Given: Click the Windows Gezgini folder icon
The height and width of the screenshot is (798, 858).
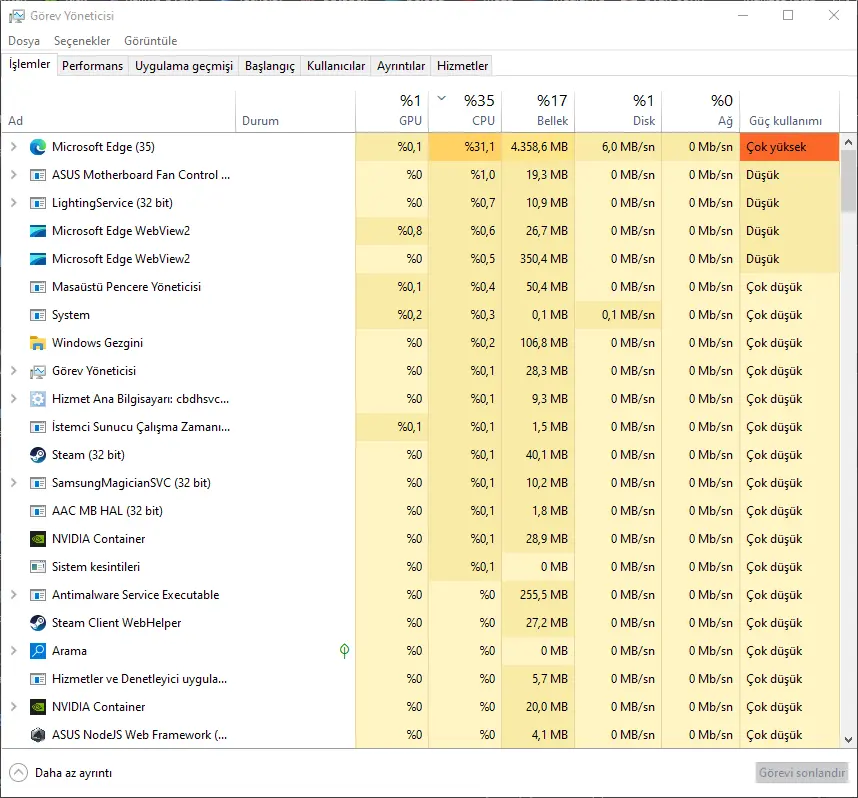Looking at the screenshot, I should pyautogui.click(x=38, y=343).
